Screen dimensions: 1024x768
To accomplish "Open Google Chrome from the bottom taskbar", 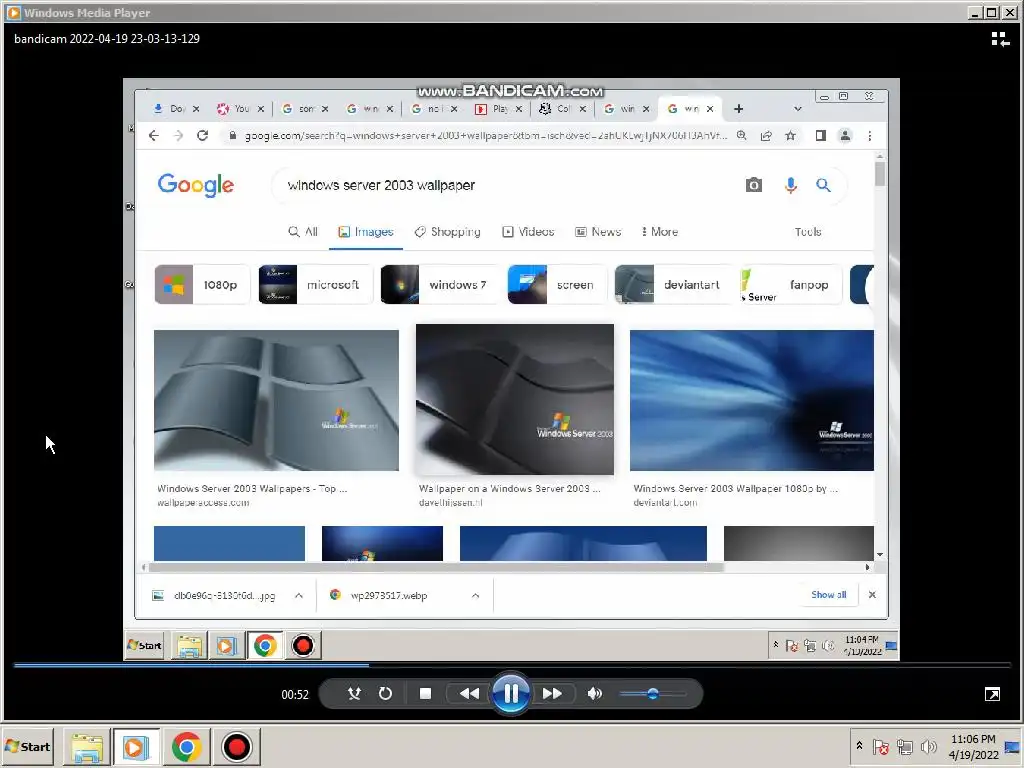I will pos(187,747).
